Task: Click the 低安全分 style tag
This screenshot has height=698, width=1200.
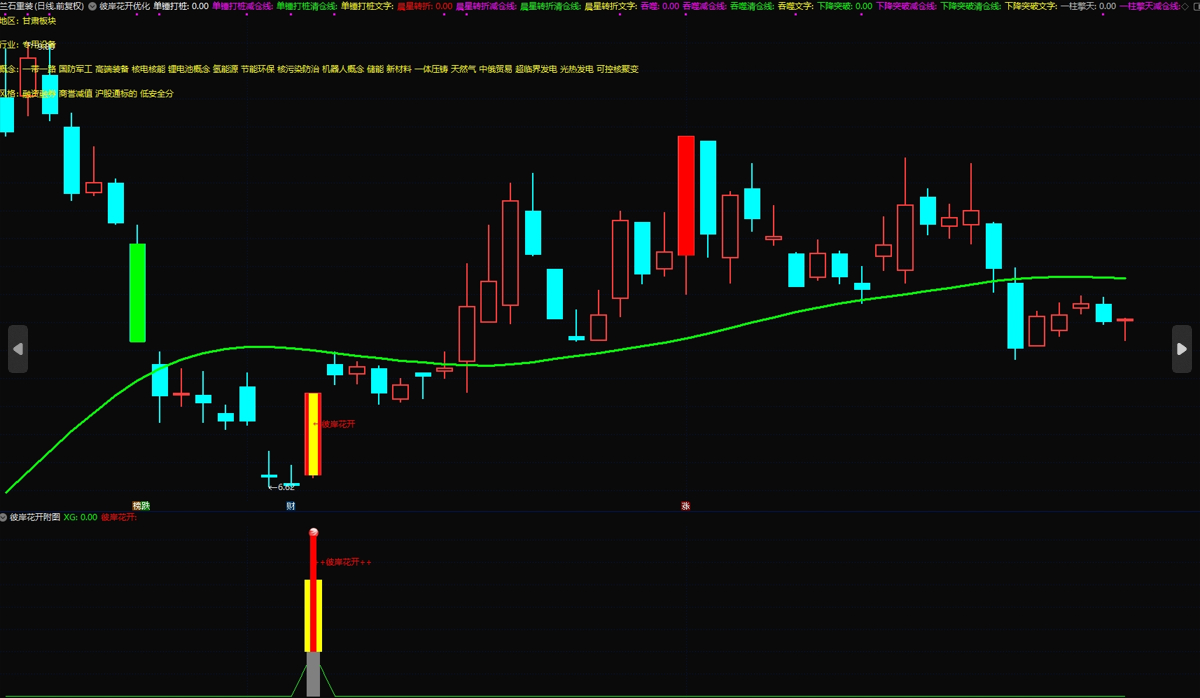Action: click(x=157, y=93)
